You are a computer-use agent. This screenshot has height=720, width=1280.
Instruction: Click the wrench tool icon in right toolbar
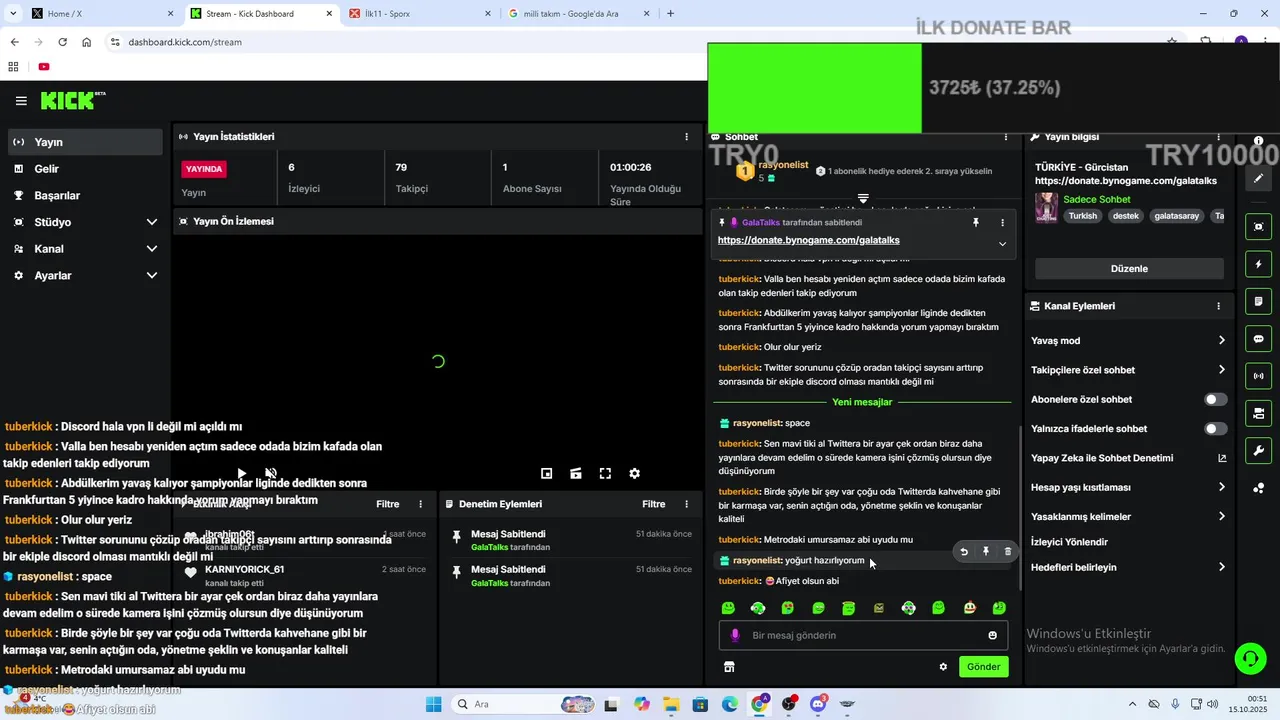point(1259,450)
